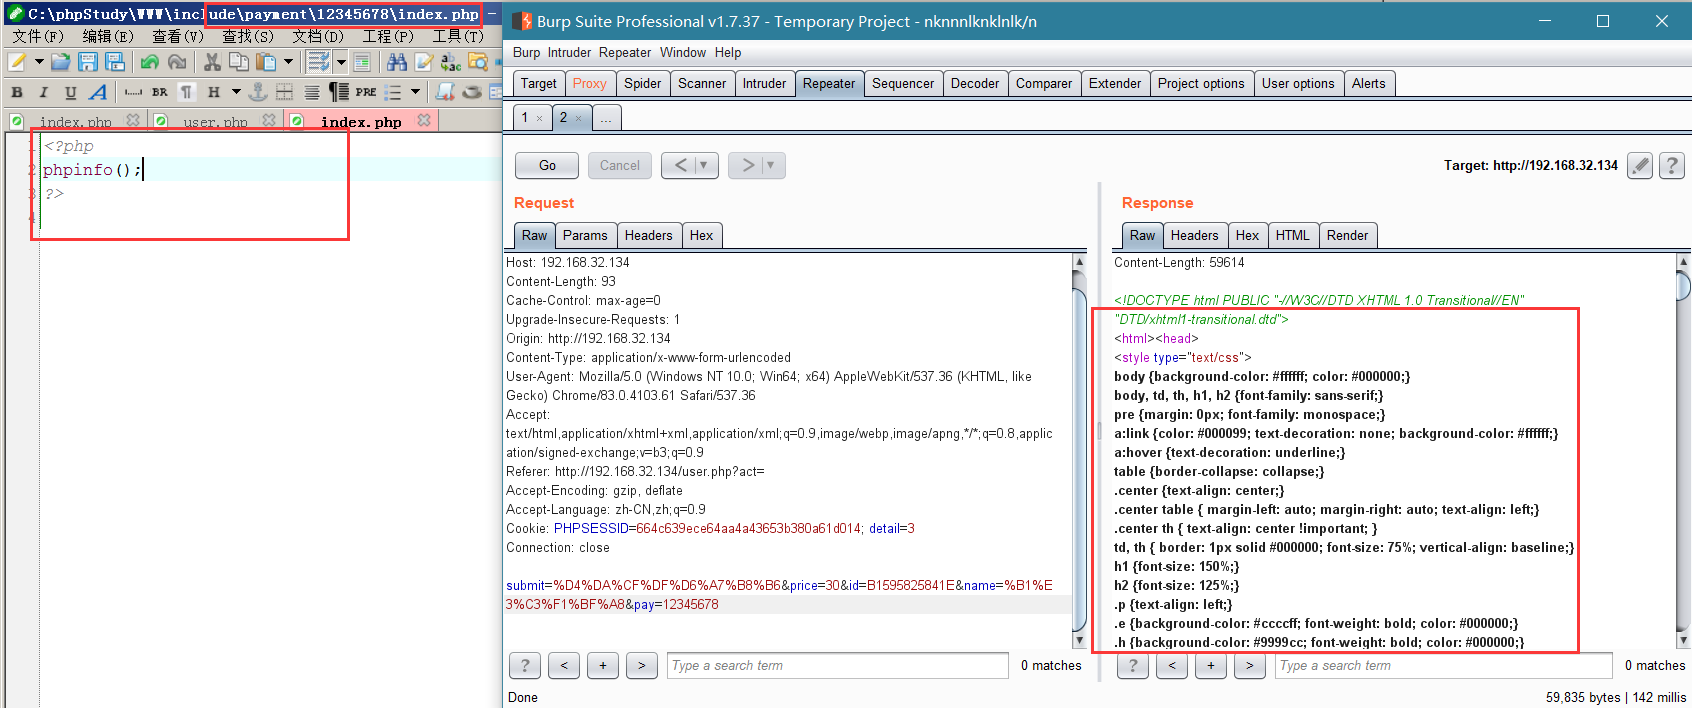1692x708 pixels.
Task: Redo with the gray arrow icon
Action: pos(177,62)
